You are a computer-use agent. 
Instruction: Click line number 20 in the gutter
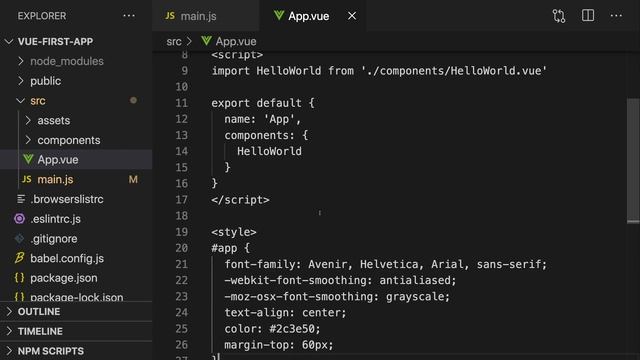[x=182, y=248]
